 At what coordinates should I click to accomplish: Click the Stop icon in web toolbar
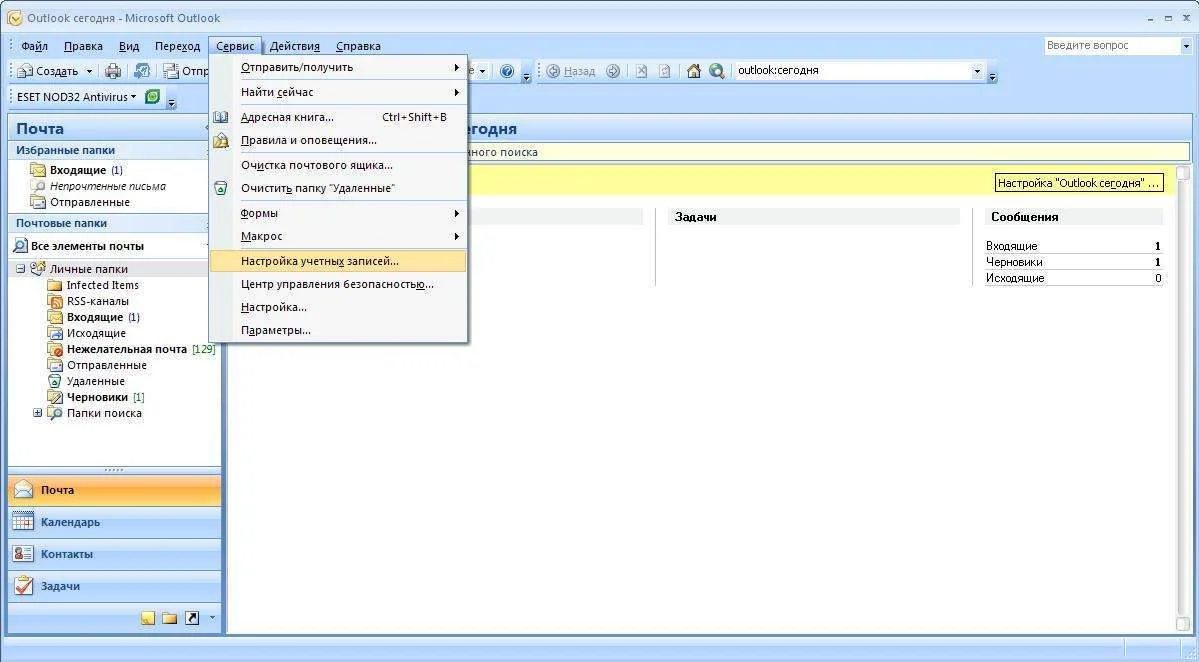click(642, 71)
